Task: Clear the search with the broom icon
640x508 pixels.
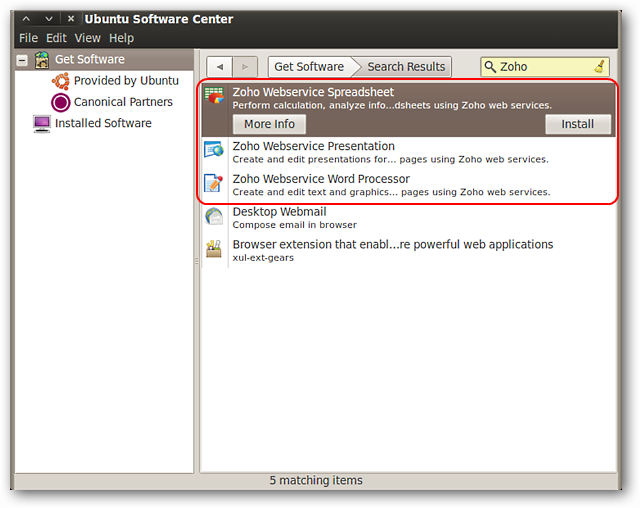Action: coord(600,67)
